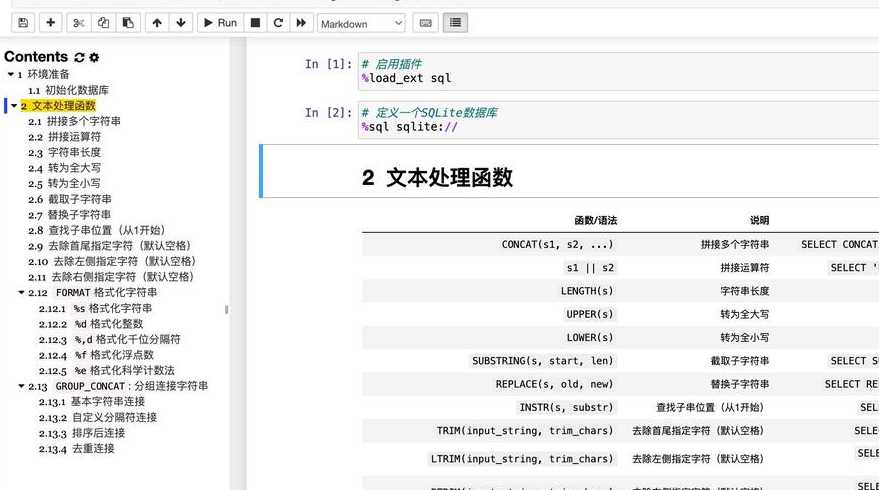Open 2.7 替换子字符串 in contents
The image size is (879, 490).
click(70, 215)
